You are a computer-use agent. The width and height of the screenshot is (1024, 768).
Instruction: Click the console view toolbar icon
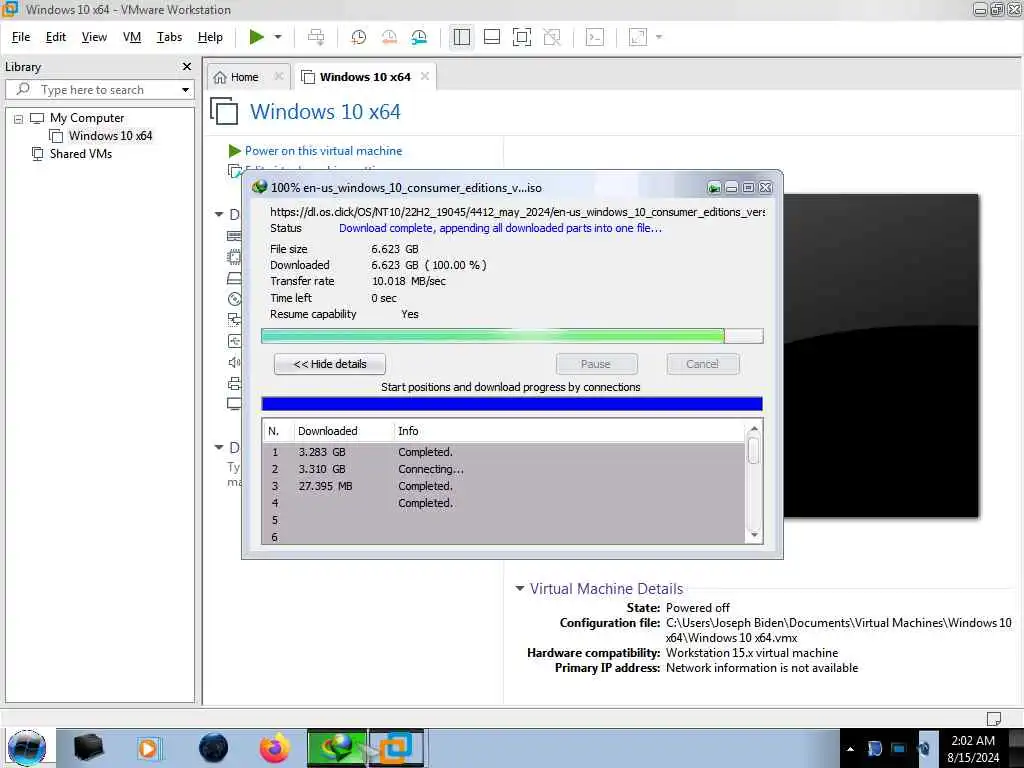[x=594, y=37]
